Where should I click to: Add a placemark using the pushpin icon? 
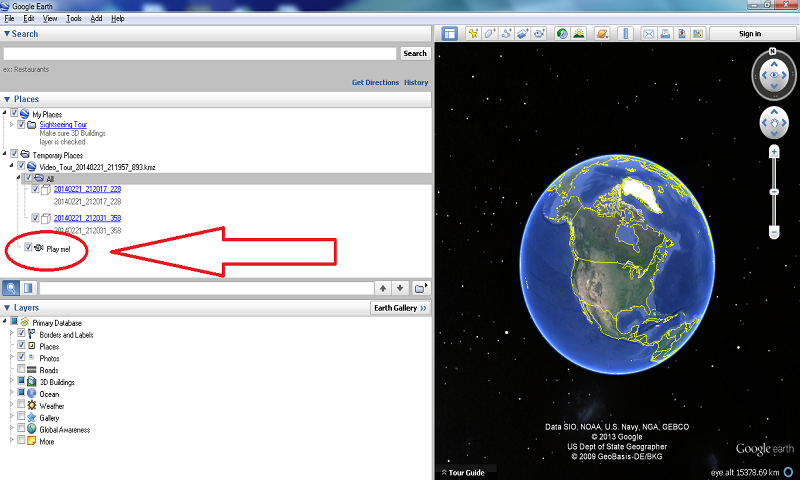[473, 34]
